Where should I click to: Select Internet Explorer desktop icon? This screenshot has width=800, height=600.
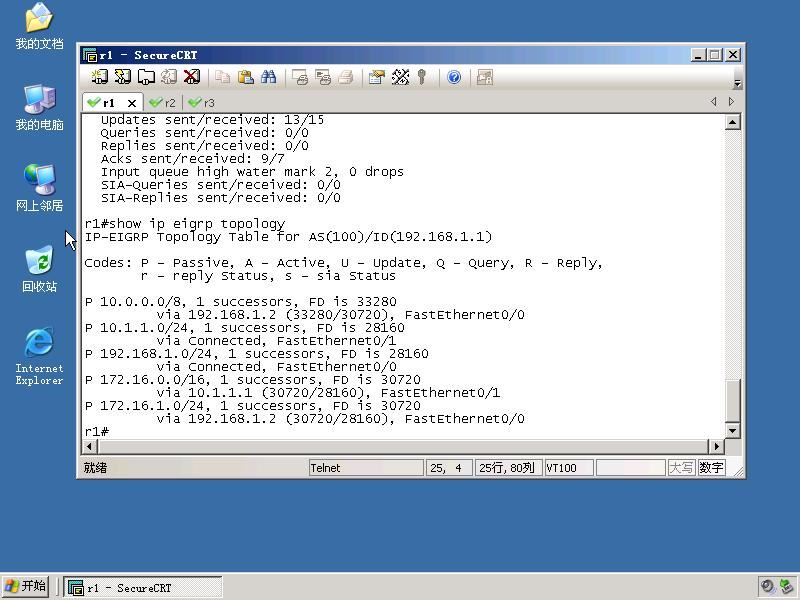pos(39,356)
